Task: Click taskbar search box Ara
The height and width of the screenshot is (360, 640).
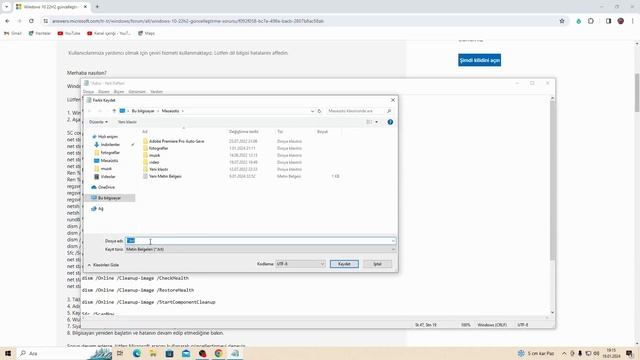Action: coord(63,353)
